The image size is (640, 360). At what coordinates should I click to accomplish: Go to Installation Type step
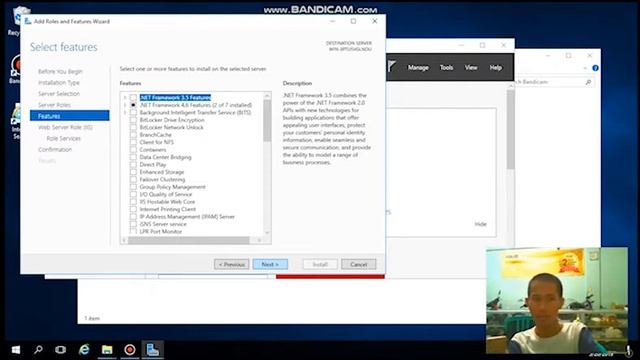point(59,82)
